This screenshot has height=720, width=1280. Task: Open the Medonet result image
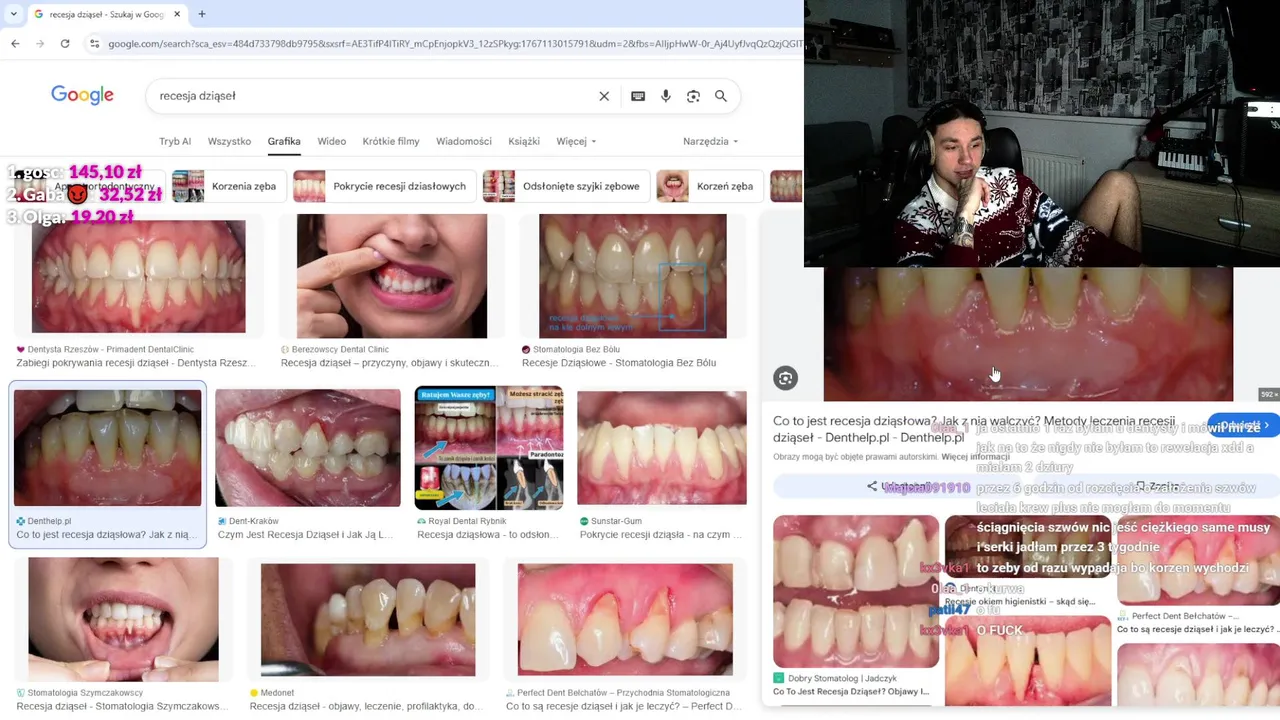pos(368,620)
